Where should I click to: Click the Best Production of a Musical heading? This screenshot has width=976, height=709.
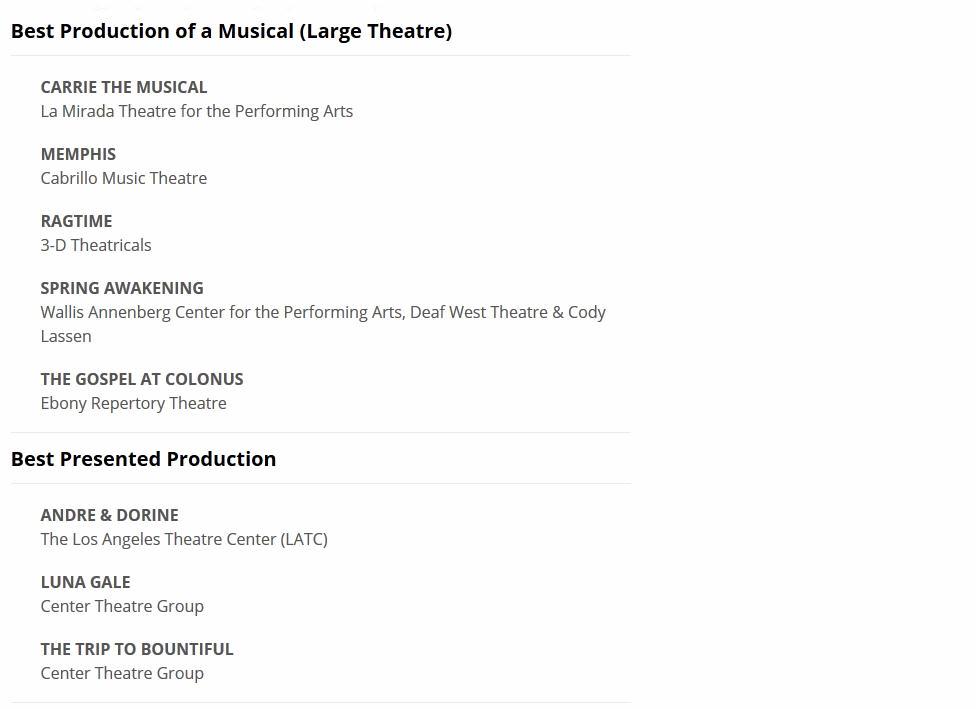tap(231, 31)
